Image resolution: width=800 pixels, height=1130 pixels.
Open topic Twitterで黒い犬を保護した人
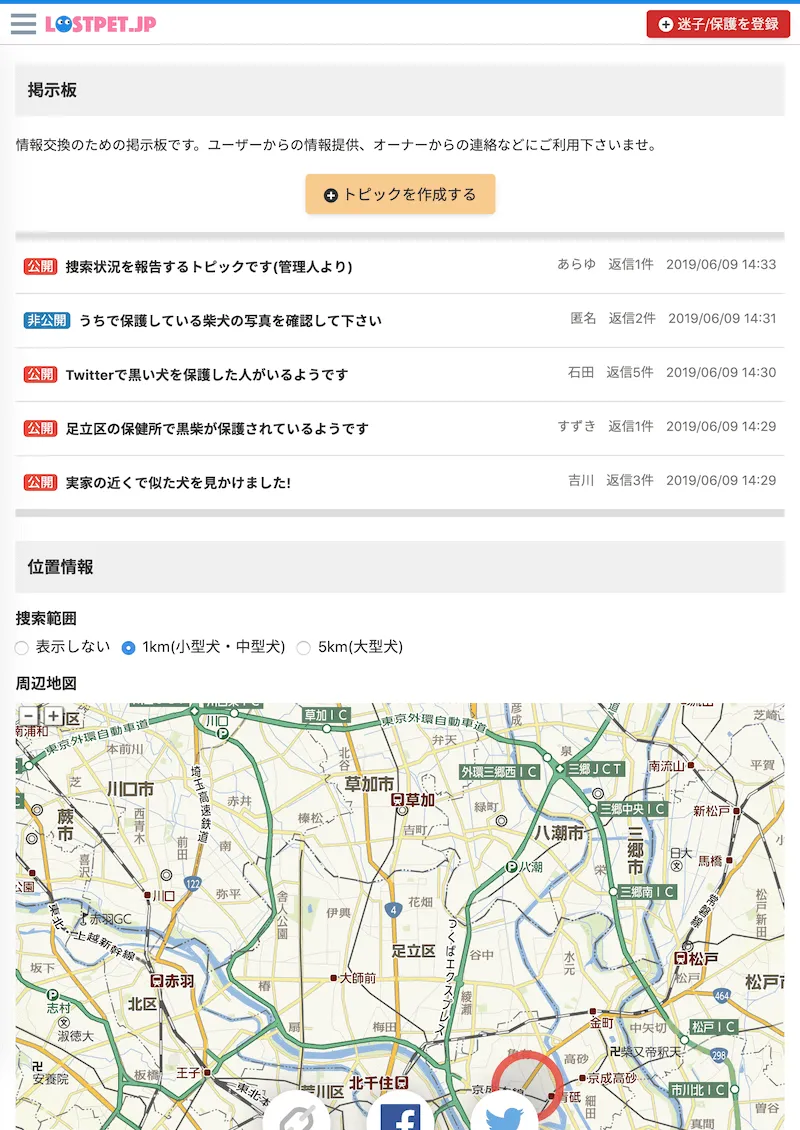click(207, 374)
